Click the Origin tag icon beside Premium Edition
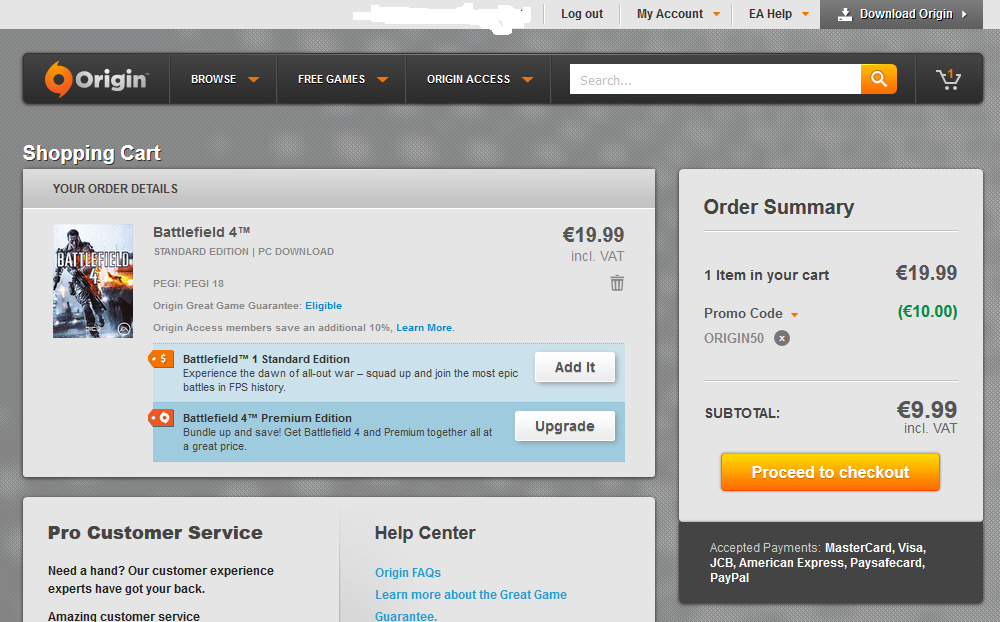 click(x=161, y=418)
